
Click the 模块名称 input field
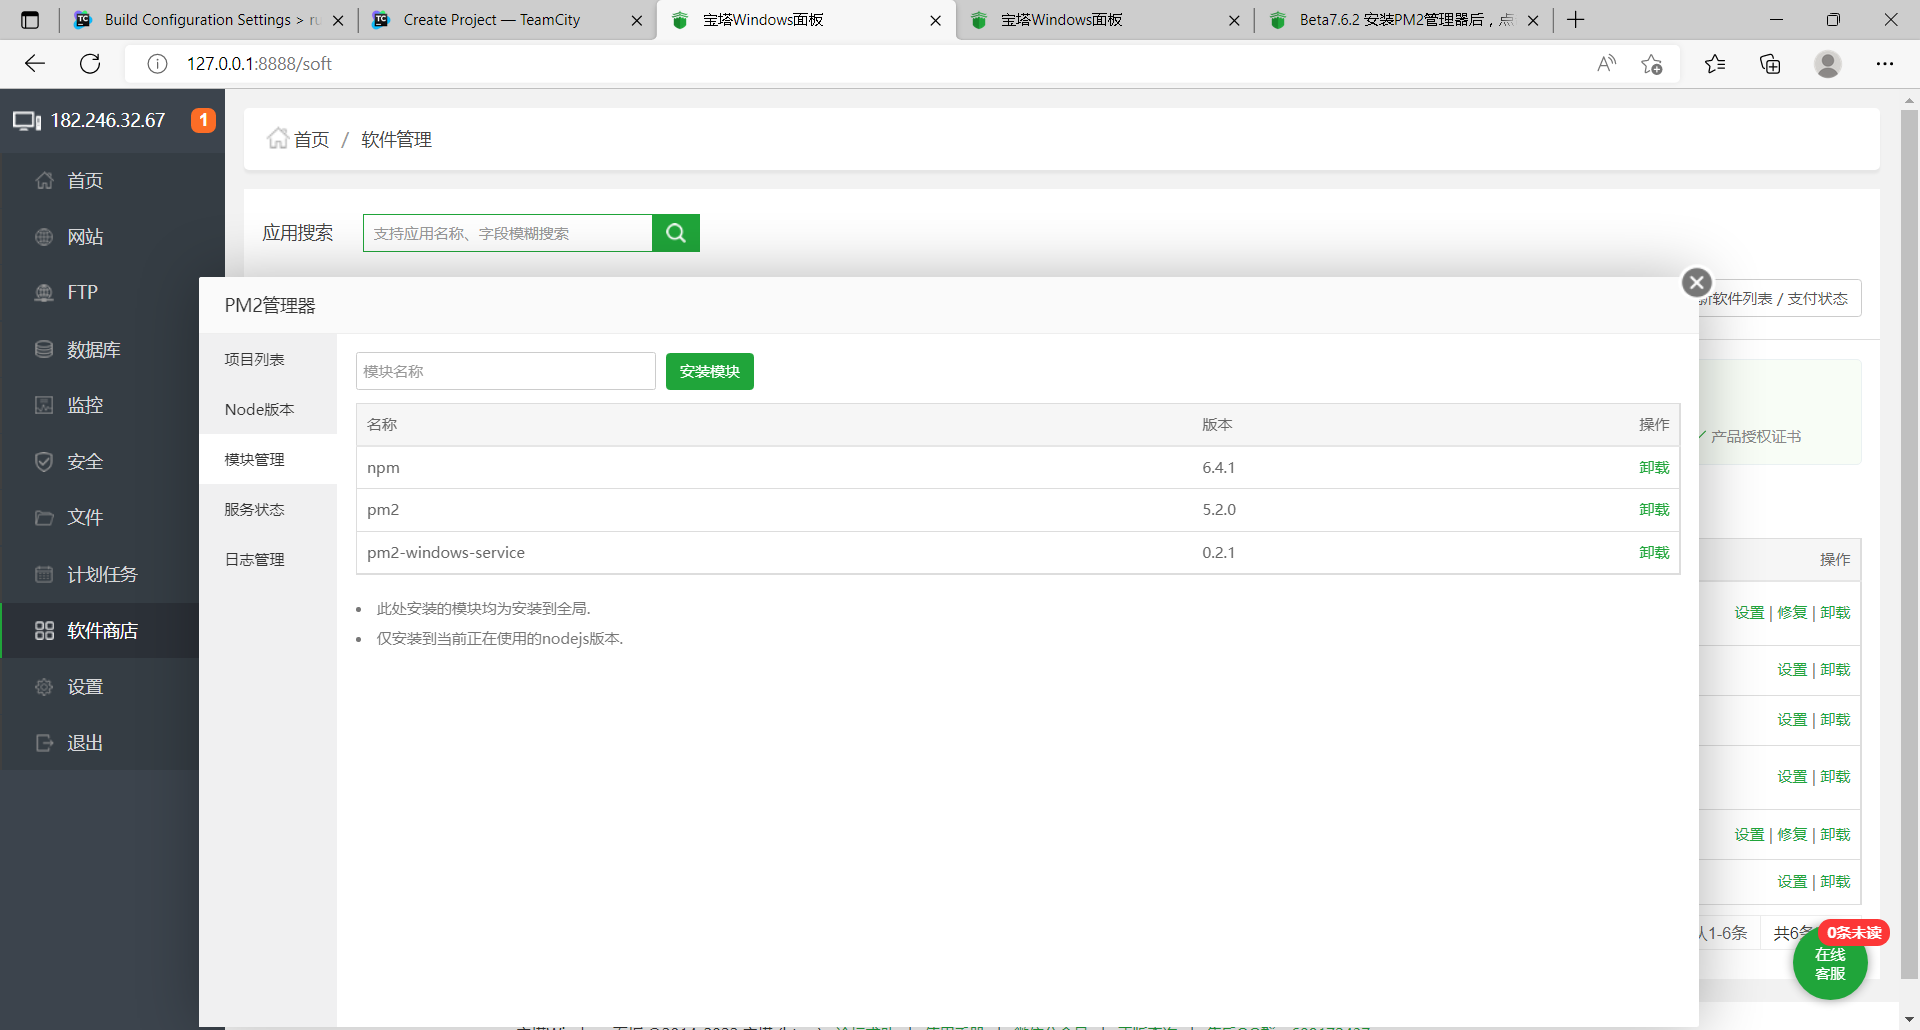tap(506, 371)
